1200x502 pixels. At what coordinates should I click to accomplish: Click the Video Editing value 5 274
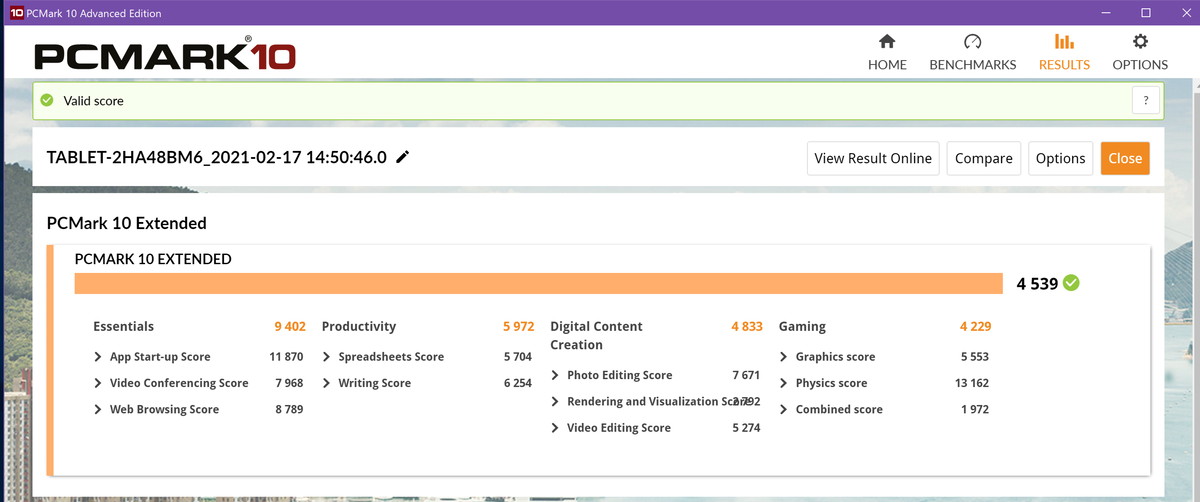click(x=746, y=428)
